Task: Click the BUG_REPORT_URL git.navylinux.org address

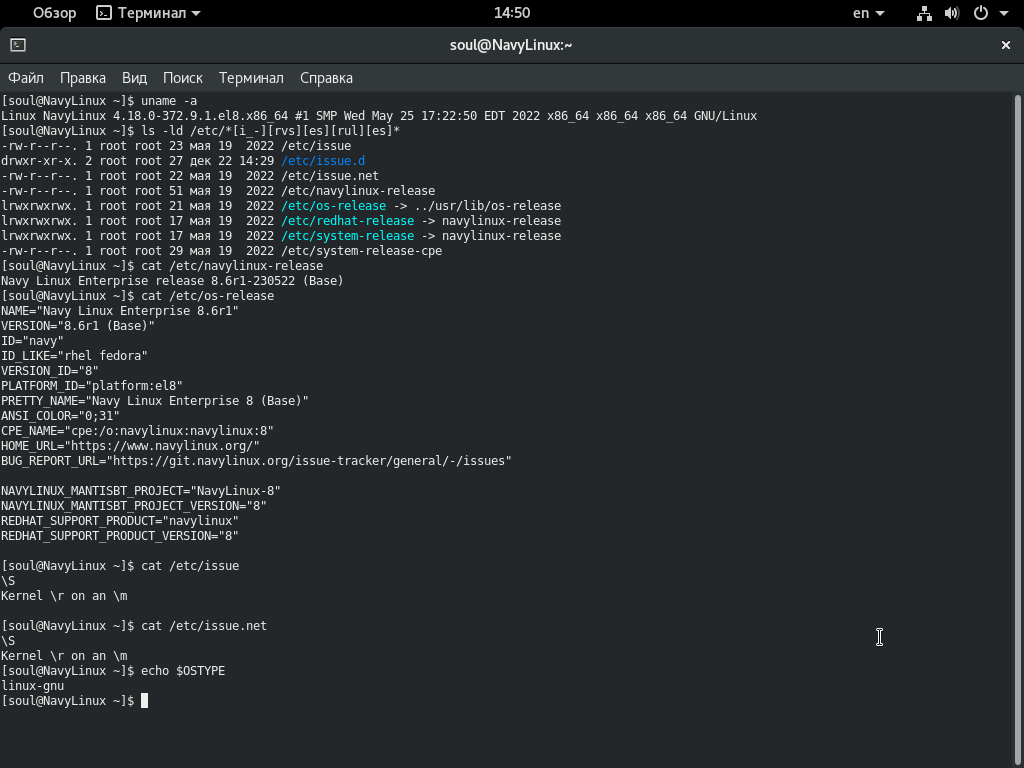Action: click(309, 461)
